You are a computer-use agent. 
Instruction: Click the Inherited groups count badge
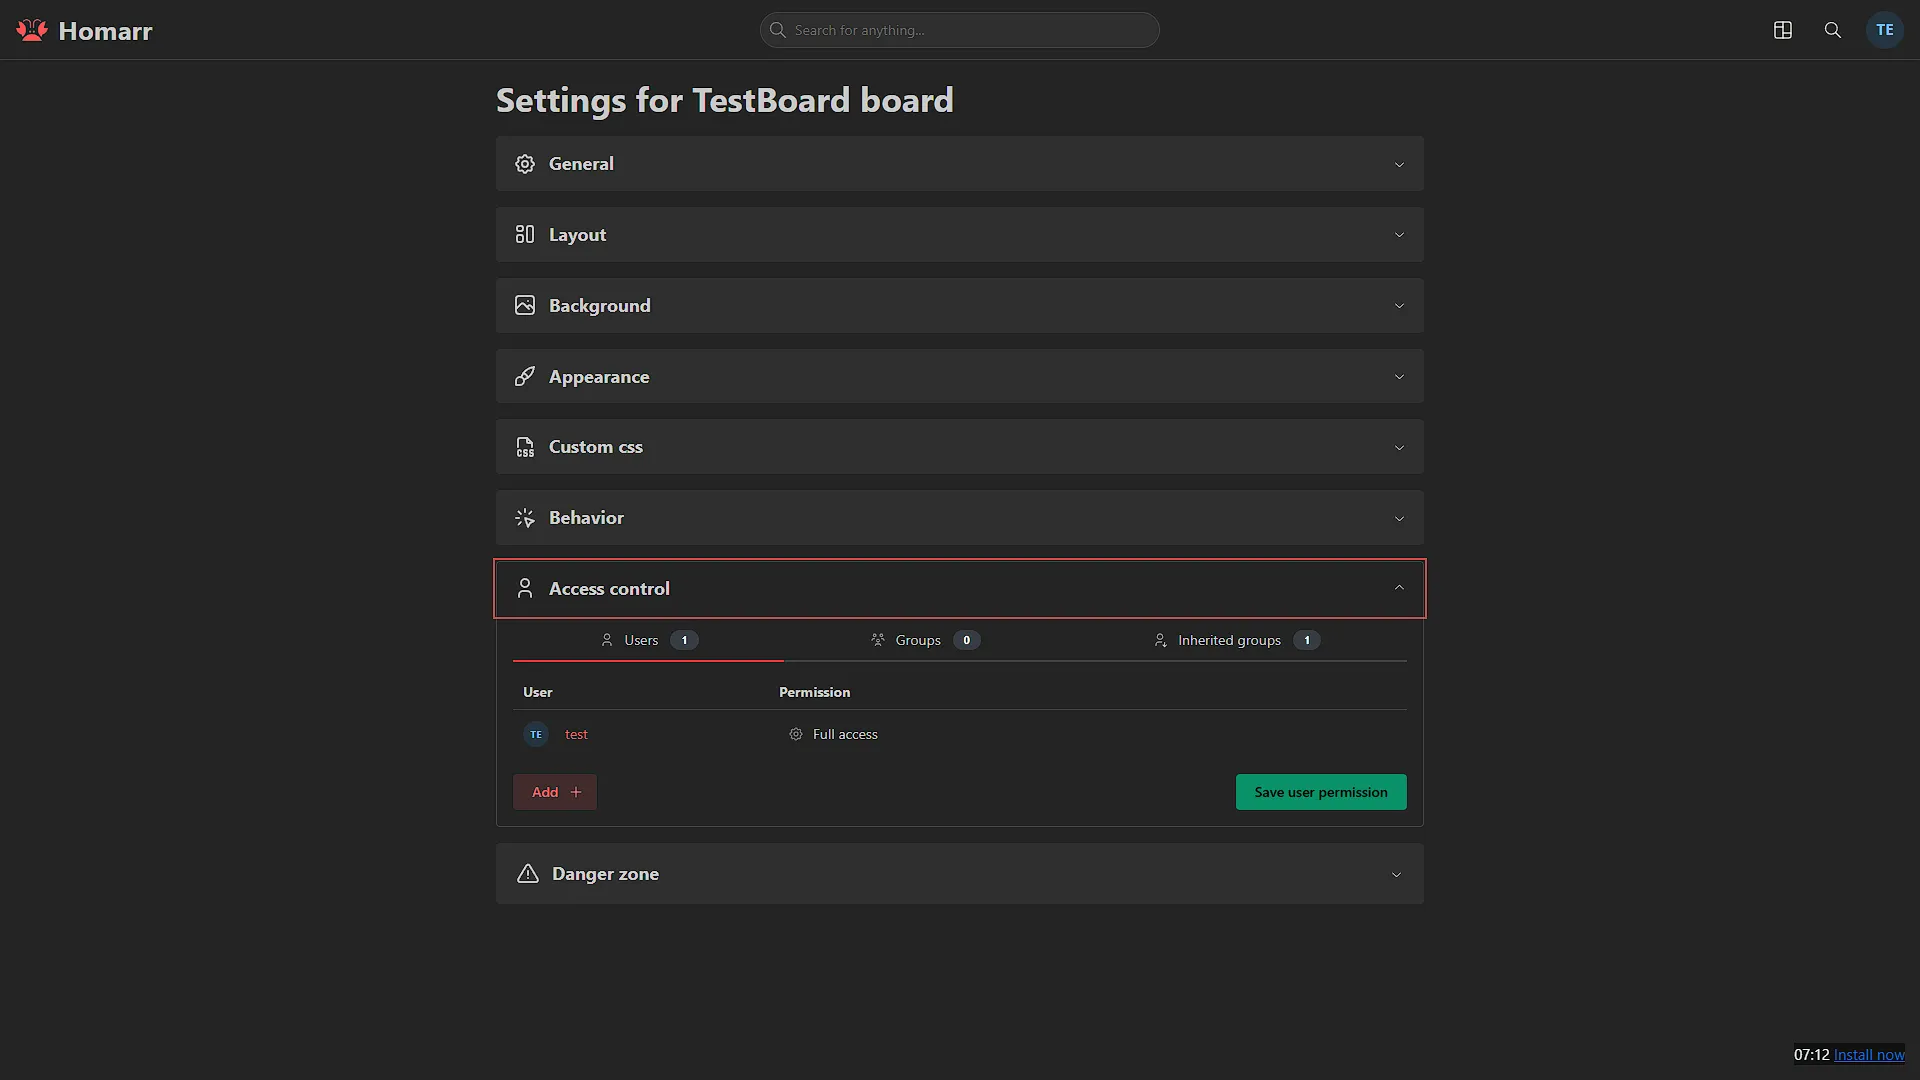coord(1306,640)
